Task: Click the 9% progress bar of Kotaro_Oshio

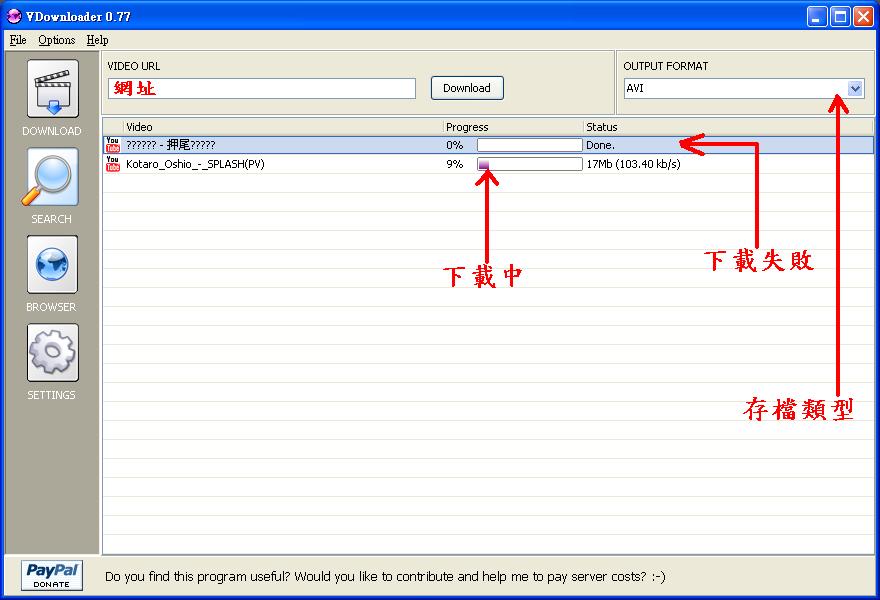Action: [529, 164]
